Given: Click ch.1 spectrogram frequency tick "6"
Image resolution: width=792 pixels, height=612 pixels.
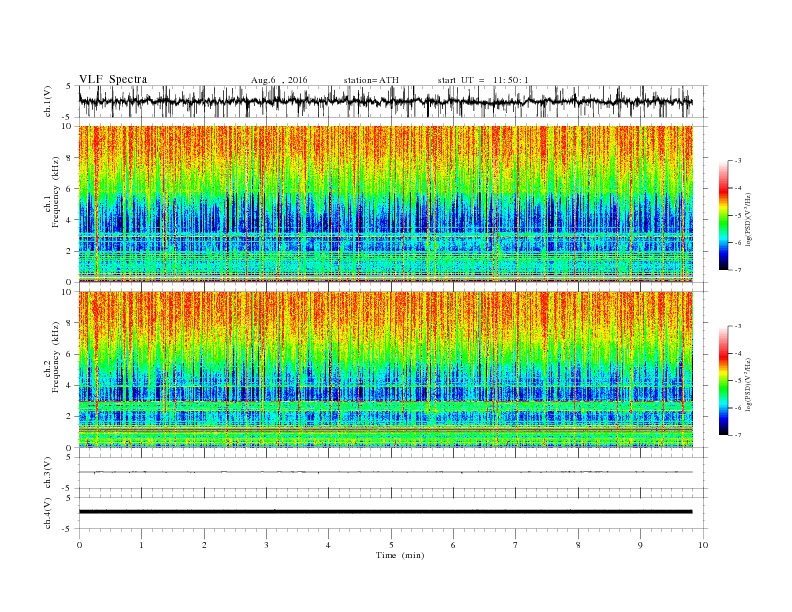Looking at the screenshot, I should point(70,189).
